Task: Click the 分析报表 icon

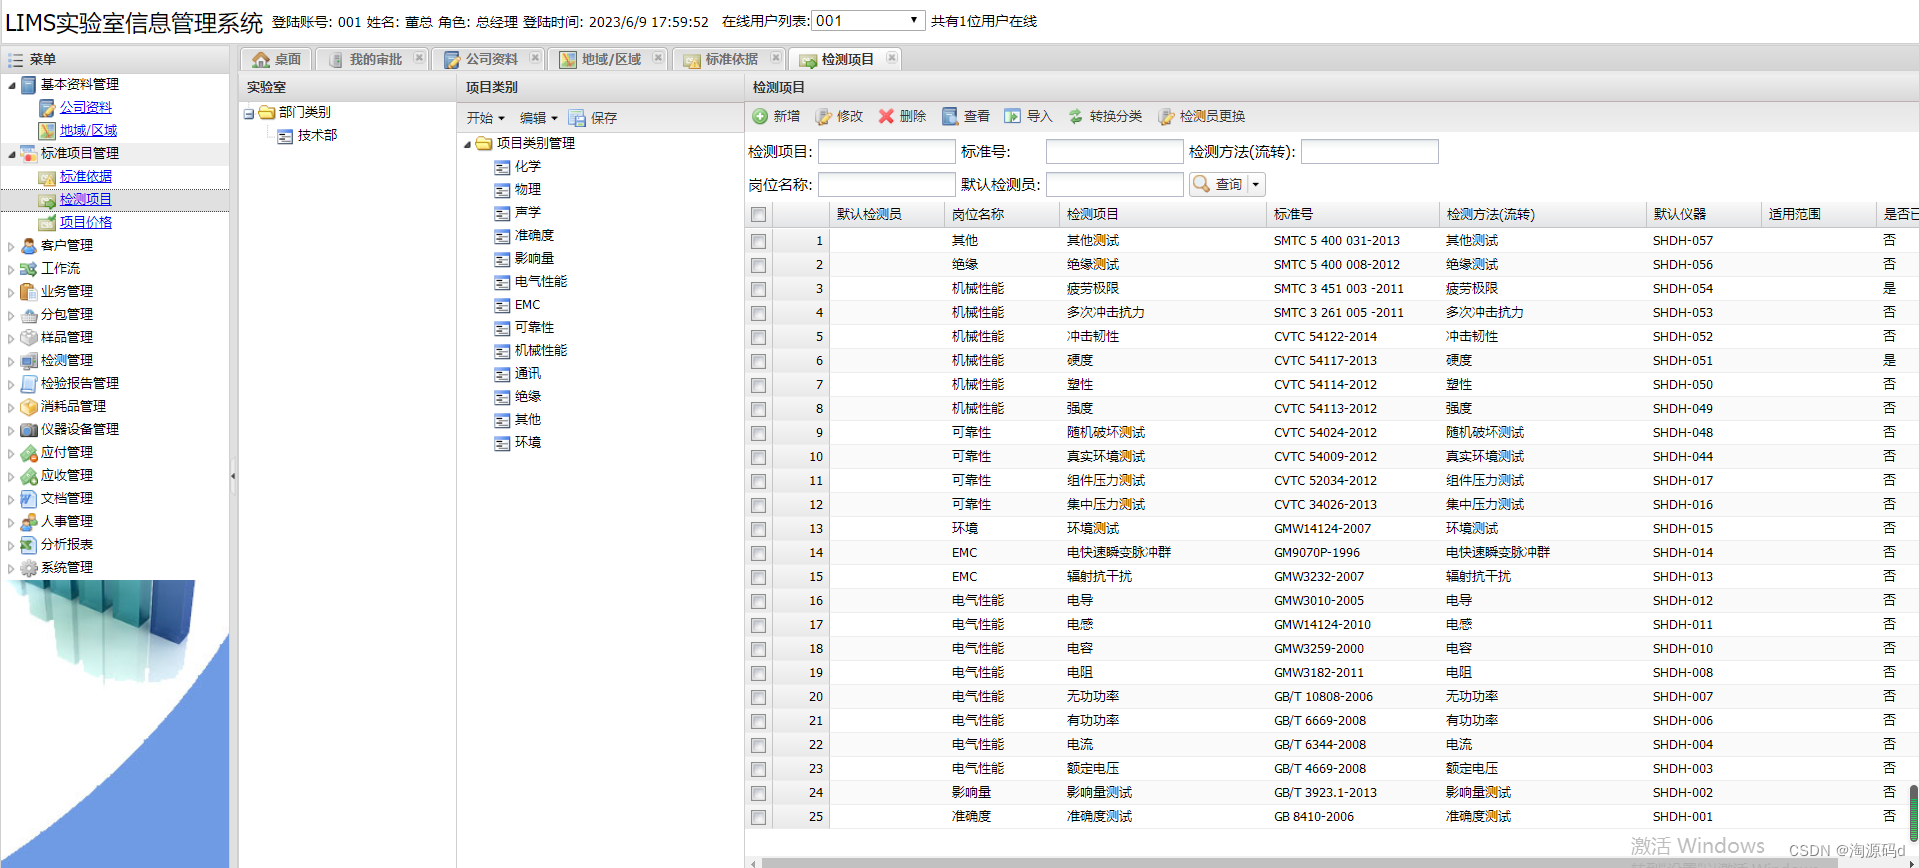Action: (x=29, y=545)
